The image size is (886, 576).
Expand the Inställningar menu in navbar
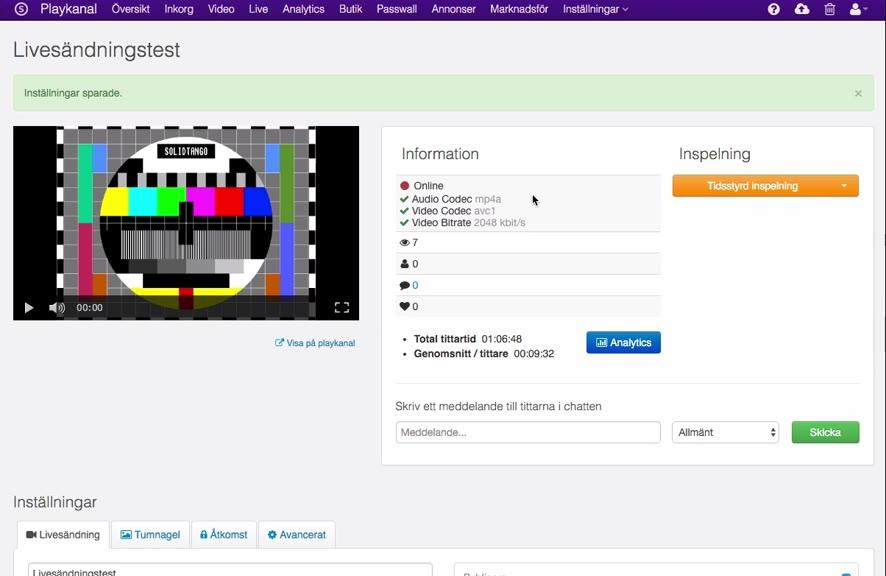[595, 9]
